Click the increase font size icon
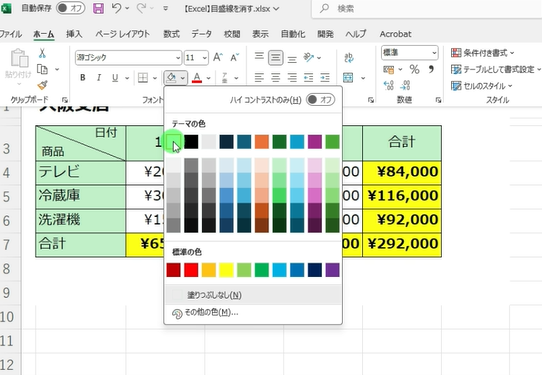This screenshot has height=375, width=542. click(218, 57)
